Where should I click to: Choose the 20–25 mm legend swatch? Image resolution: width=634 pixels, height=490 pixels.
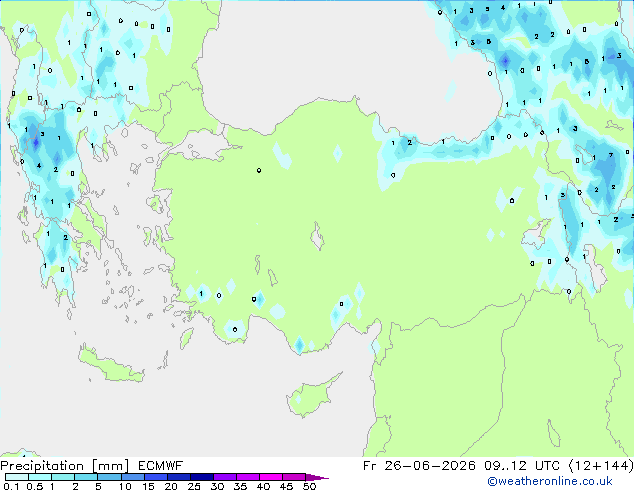[x=179, y=477]
